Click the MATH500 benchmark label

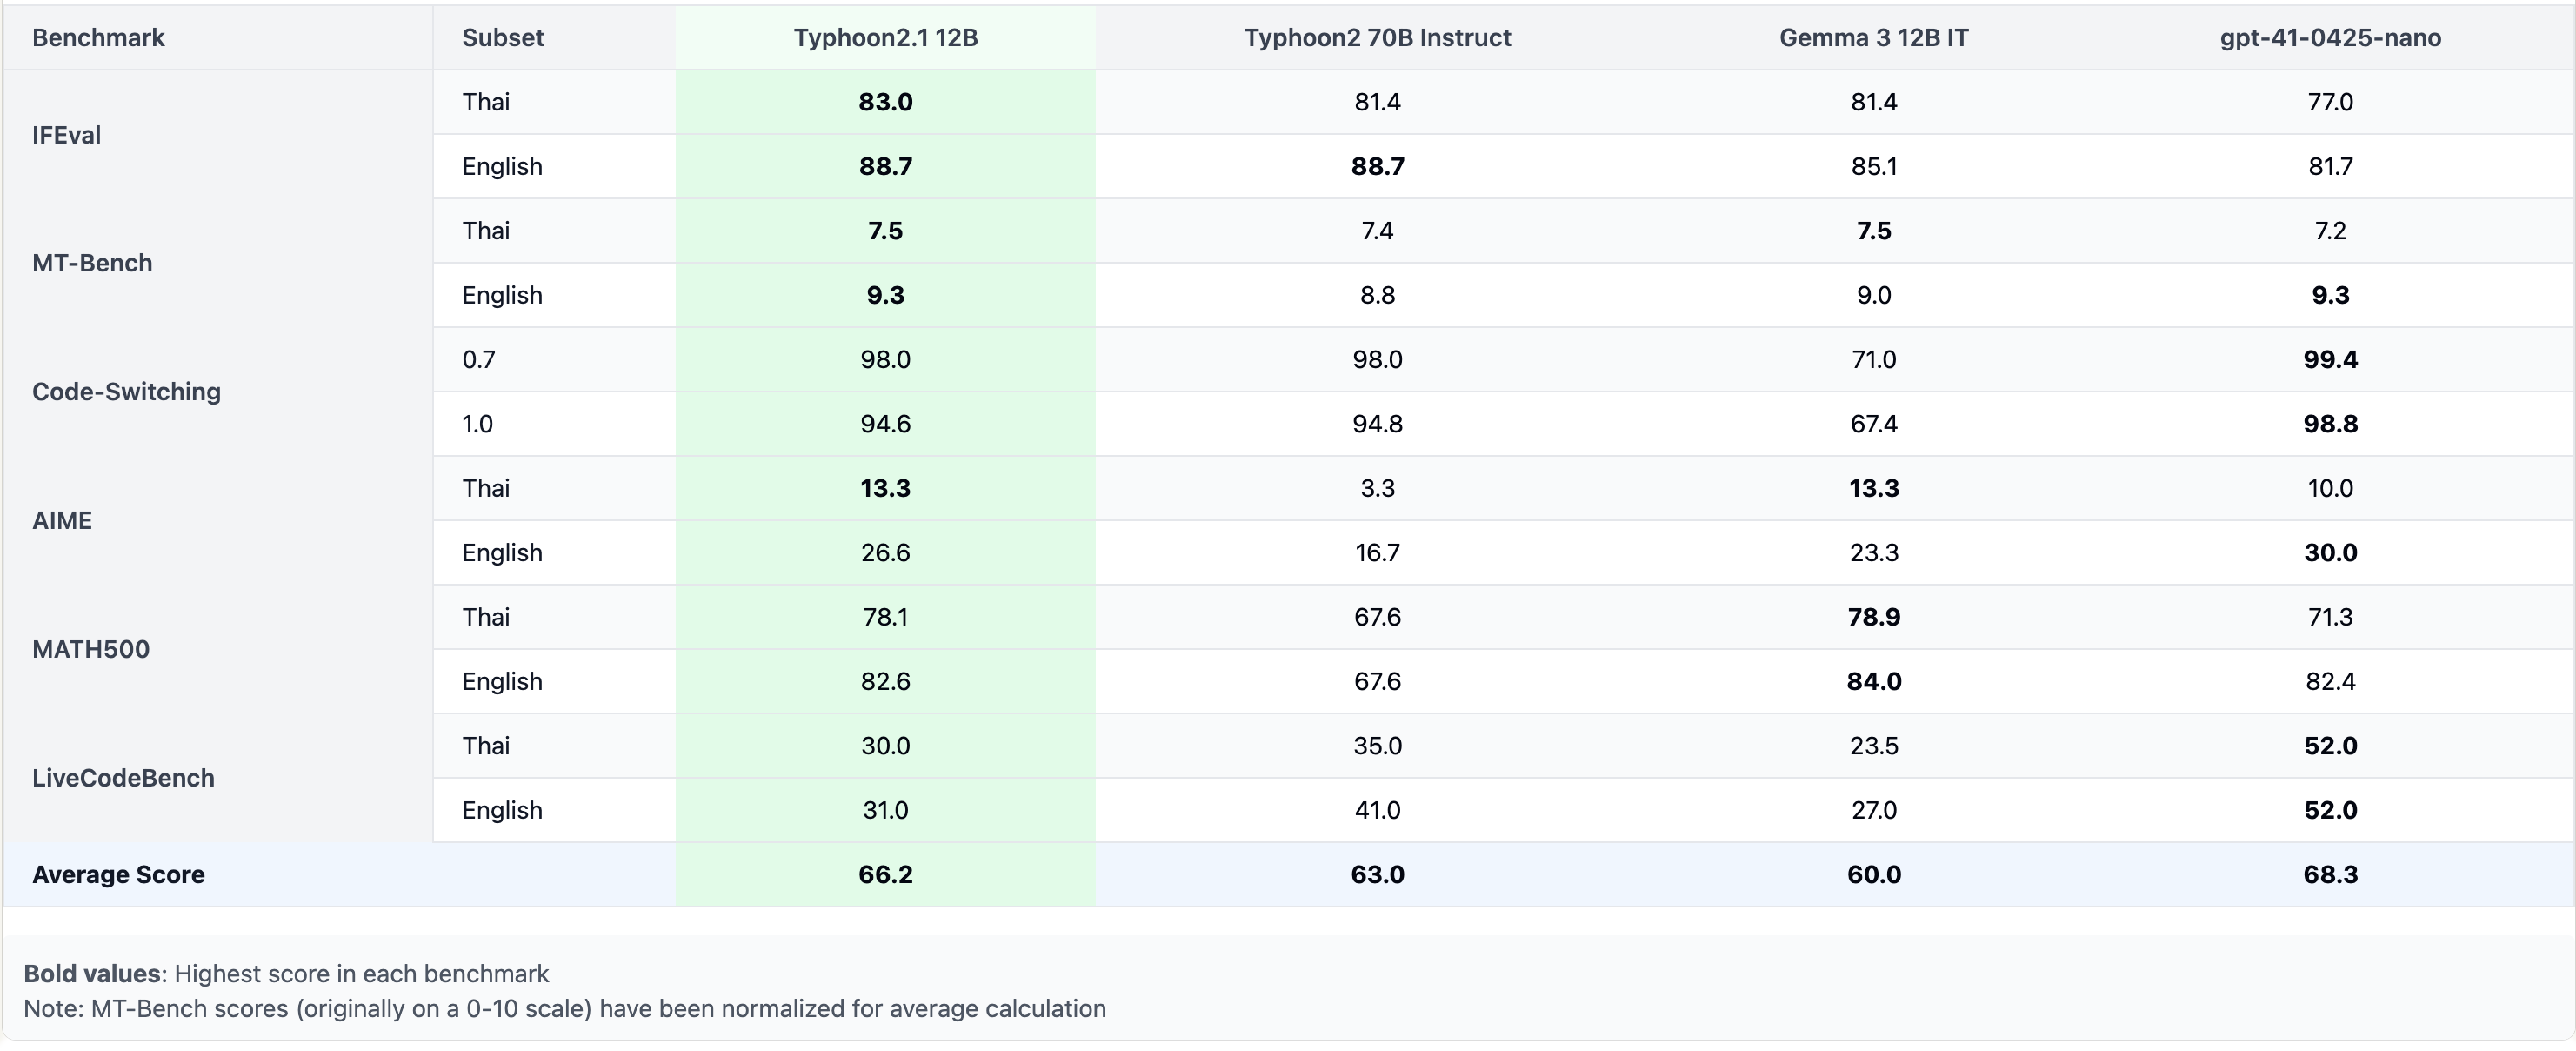pos(91,650)
